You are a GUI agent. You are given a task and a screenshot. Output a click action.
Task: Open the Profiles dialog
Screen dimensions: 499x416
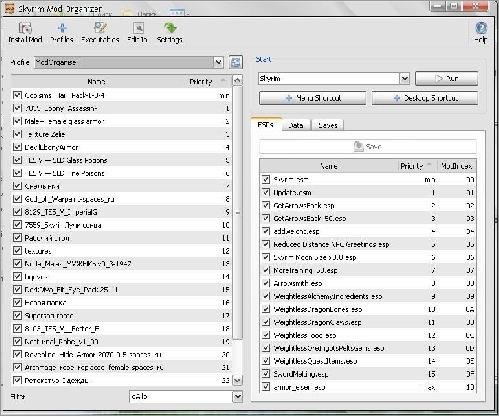[62, 32]
